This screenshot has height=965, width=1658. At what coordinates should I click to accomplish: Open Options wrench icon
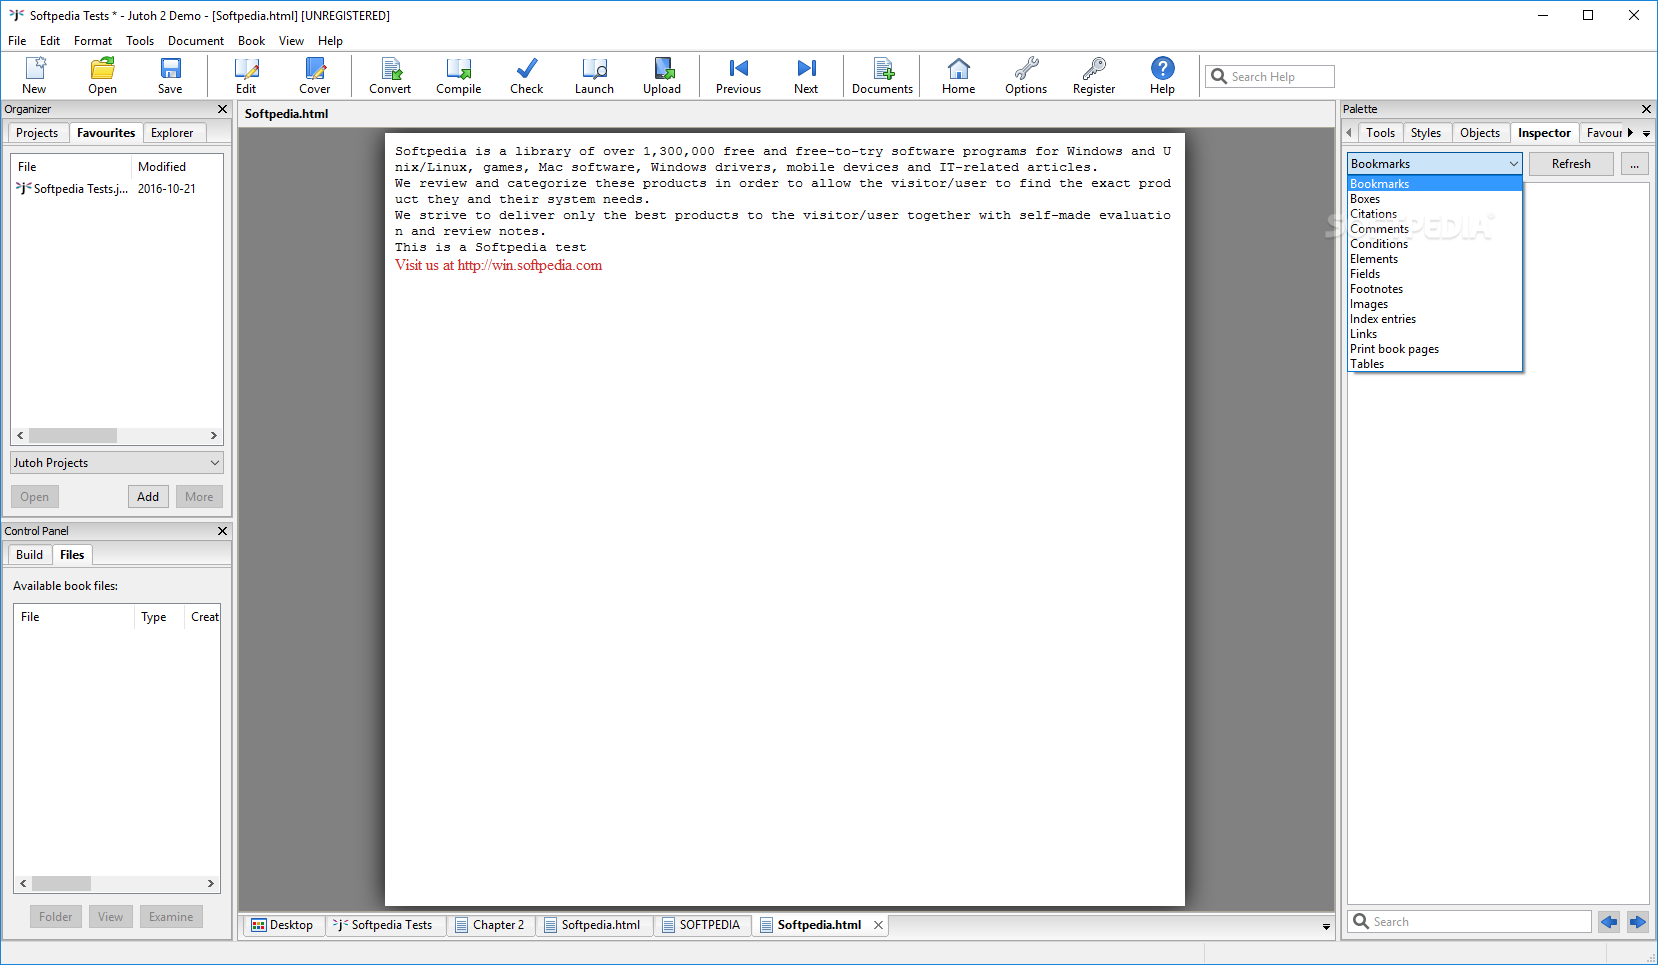coord(1026,76)
